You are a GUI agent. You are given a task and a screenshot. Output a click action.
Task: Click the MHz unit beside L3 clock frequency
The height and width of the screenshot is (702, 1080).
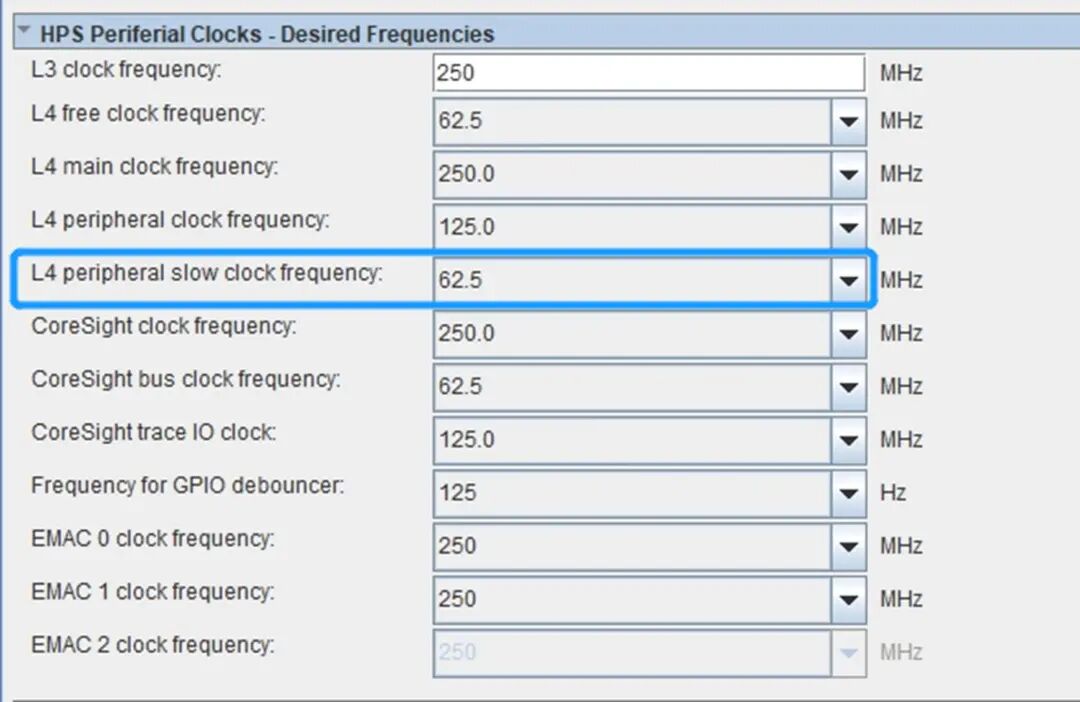[902, 71]
